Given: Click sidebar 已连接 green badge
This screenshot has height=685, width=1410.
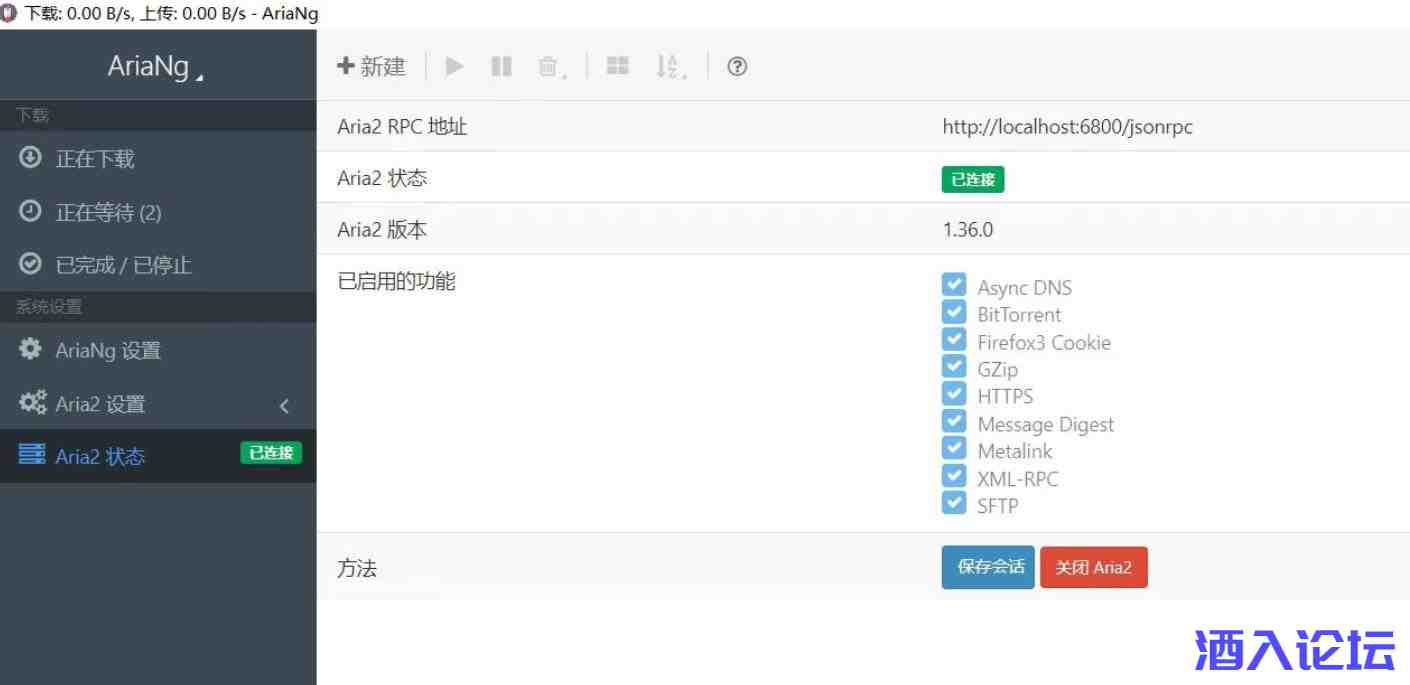Looking at the screenshot, I should pyautogui.click(x=271, y=453).
